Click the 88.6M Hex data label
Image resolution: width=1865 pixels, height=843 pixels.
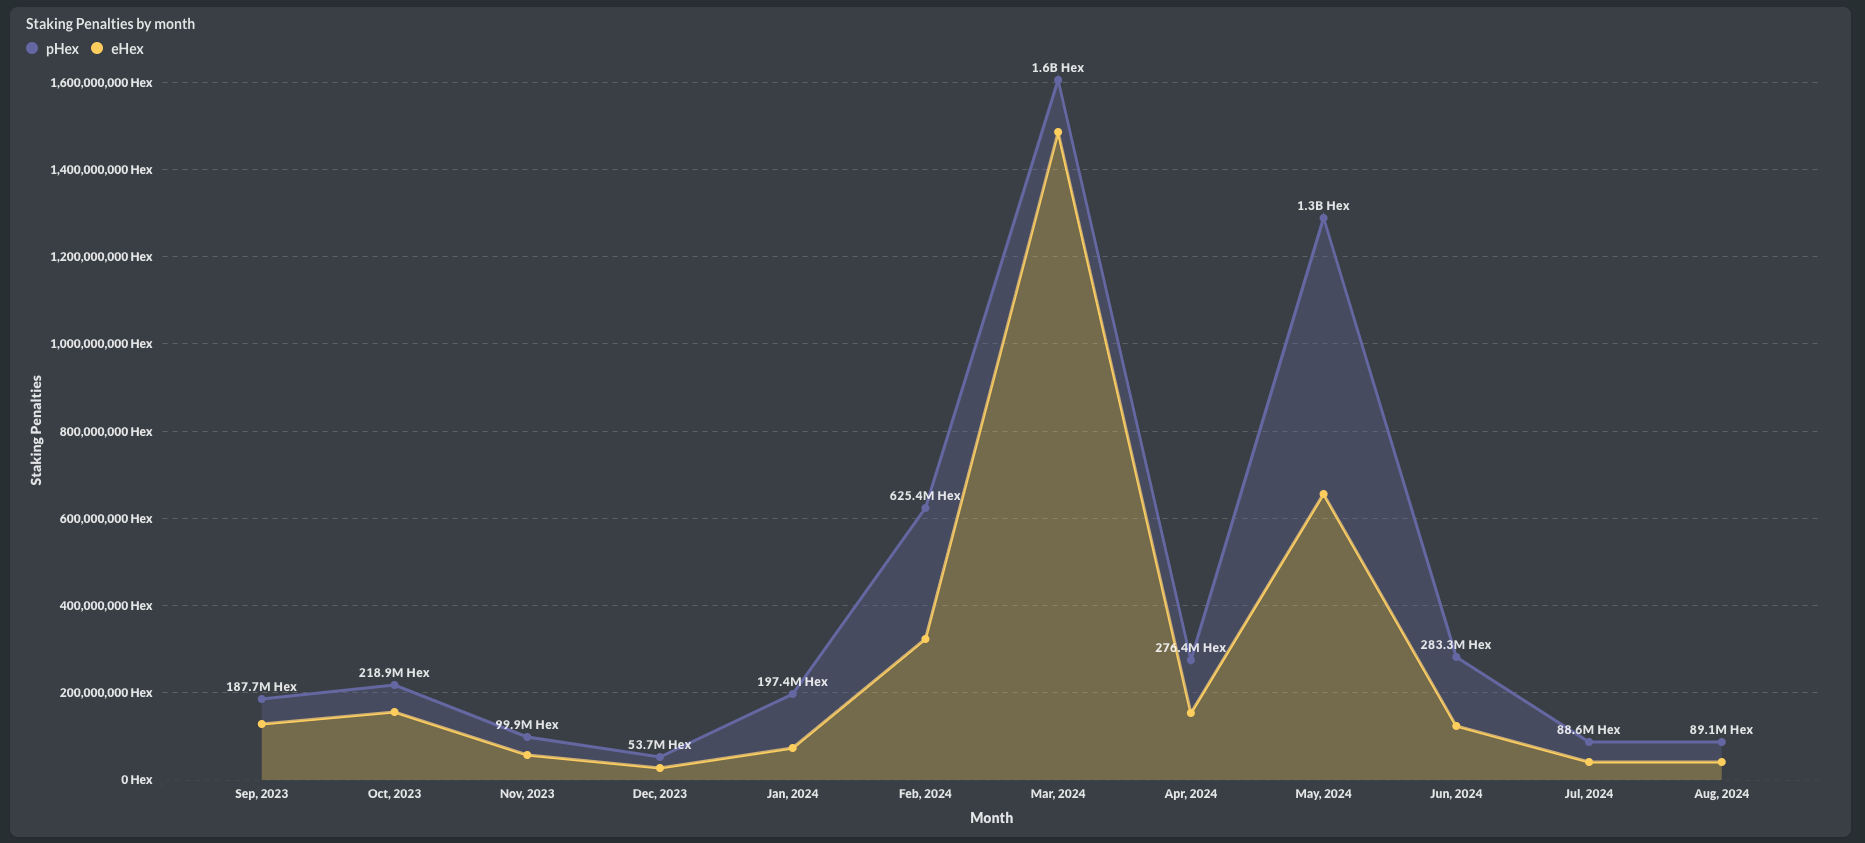(x=1588, y=730)
